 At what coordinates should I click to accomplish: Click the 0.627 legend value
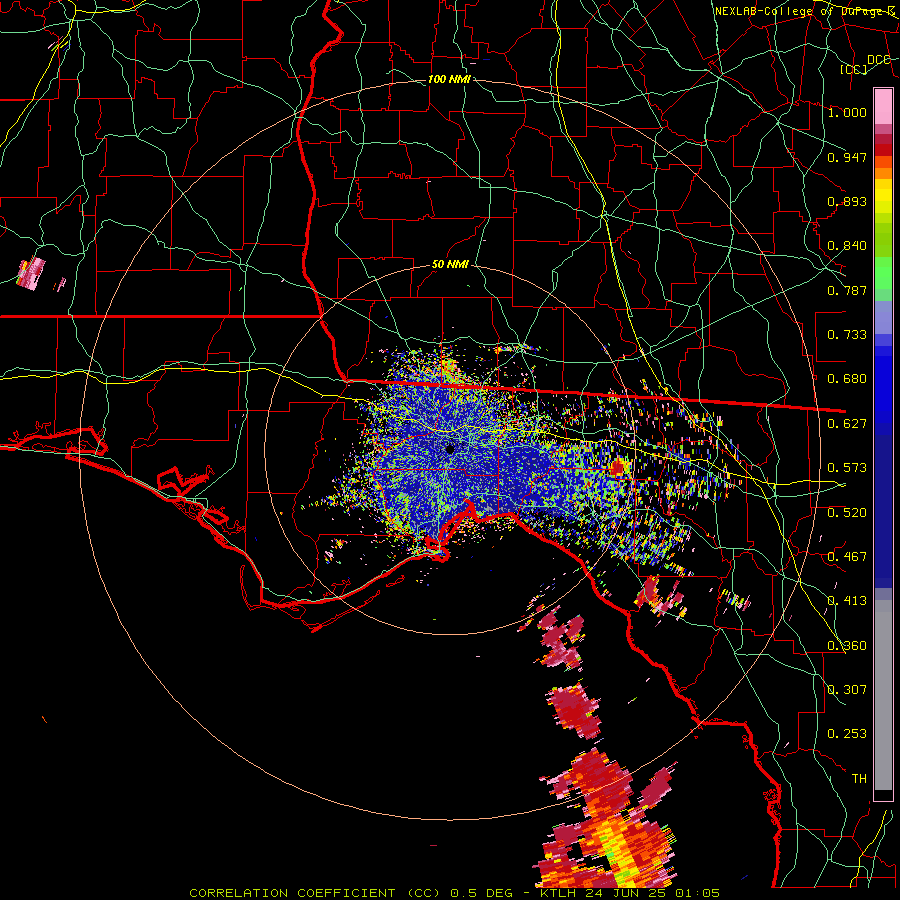tap(847, 424)
